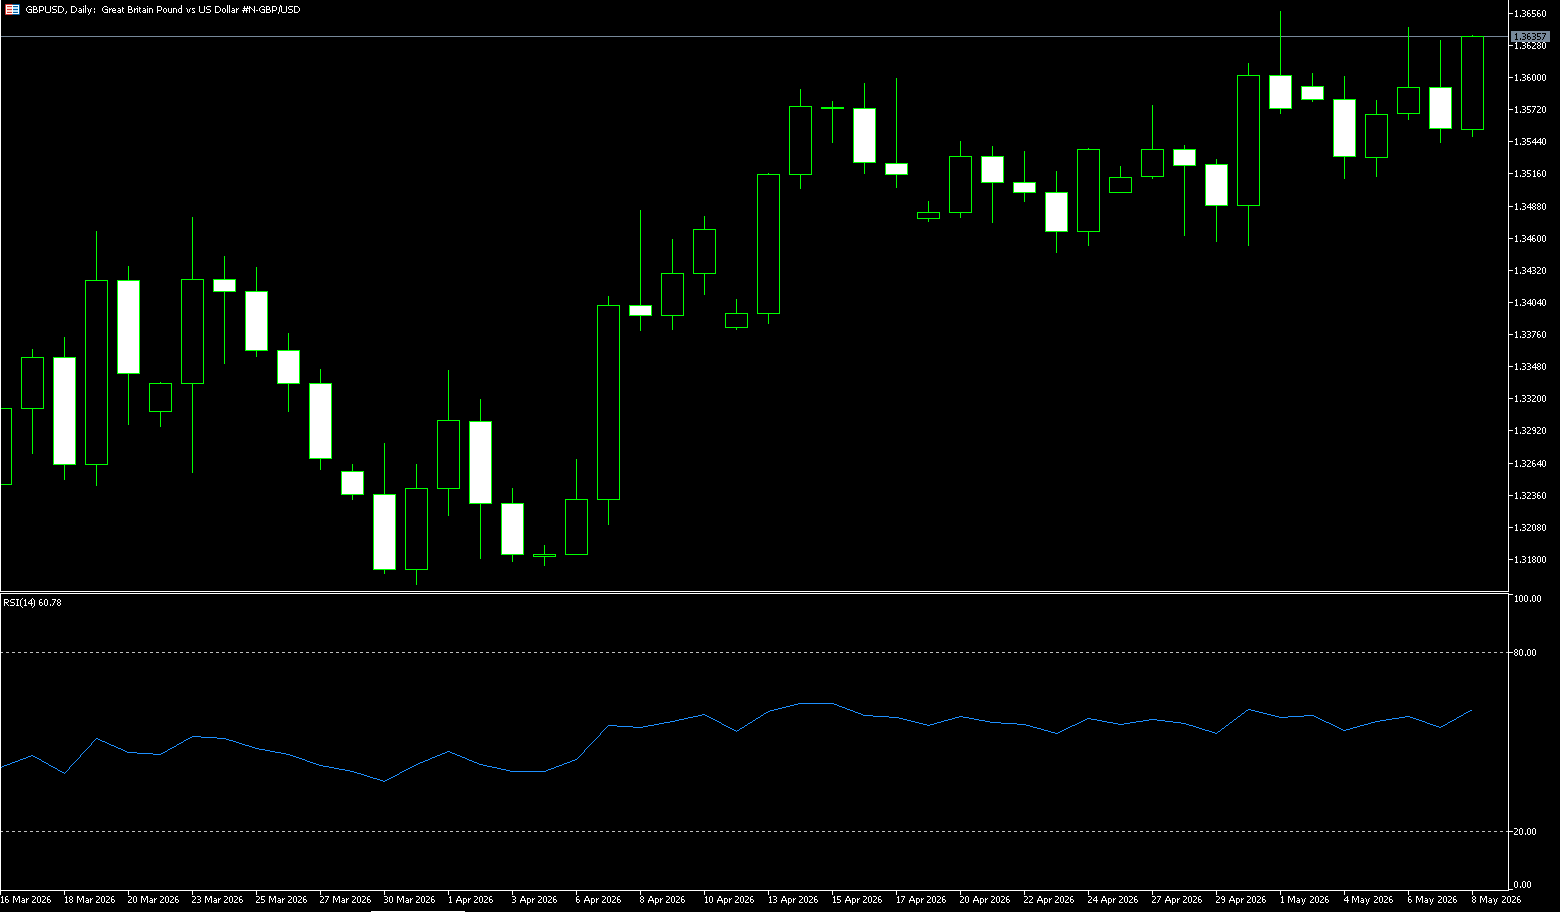Click the '16 Mar 2026' date label
The width and height of the screenshot is (1560, 912).
coord(26,899)
